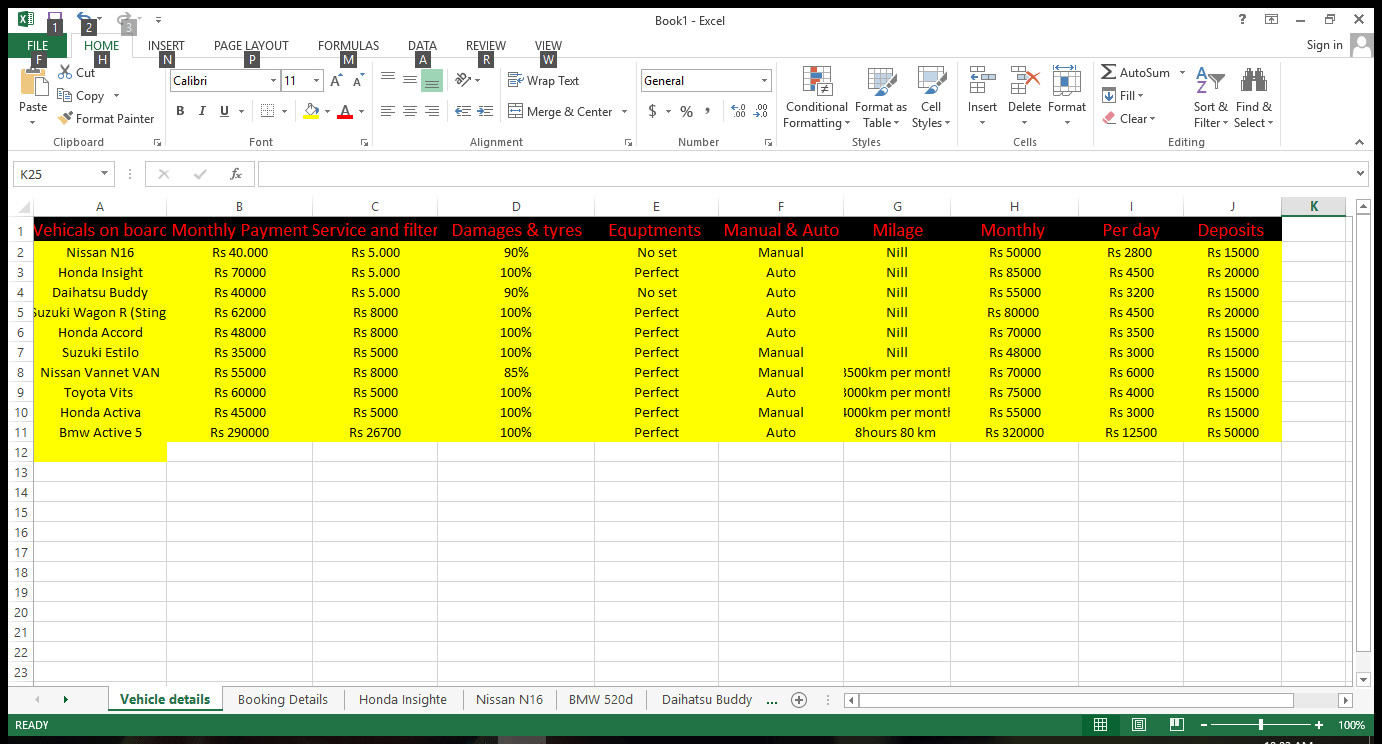The height and width of the screenshot is (744, 1382).
Task: Open the PAGE LAYOUT ribbon tab
Action: 251,45
